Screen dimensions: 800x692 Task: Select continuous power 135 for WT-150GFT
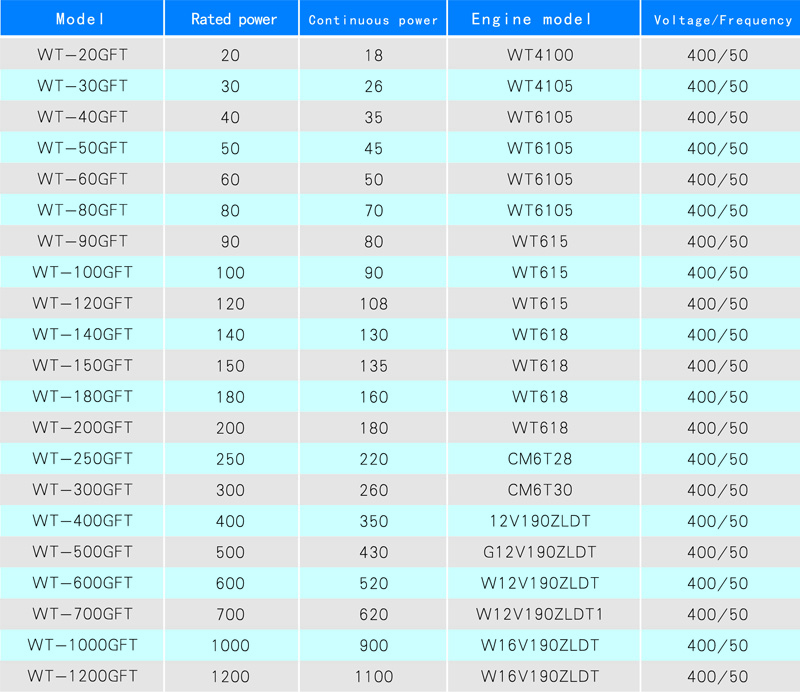pyautogui.click(x=373, y=365)
